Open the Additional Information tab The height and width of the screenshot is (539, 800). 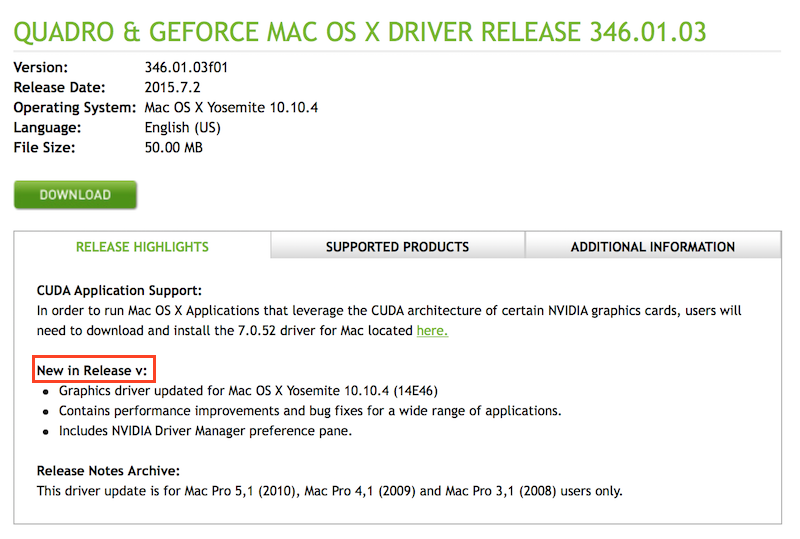(653, 247)
